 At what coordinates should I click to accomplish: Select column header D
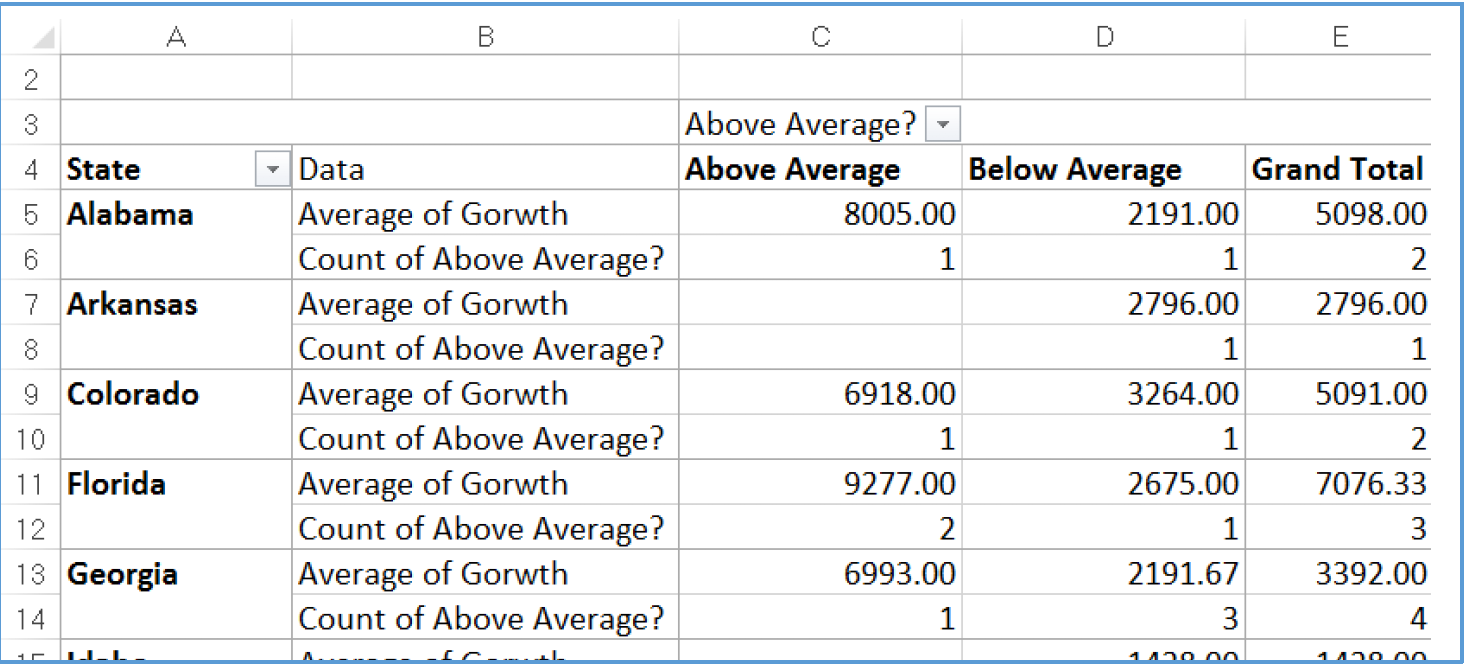(x=1104, y=36)
